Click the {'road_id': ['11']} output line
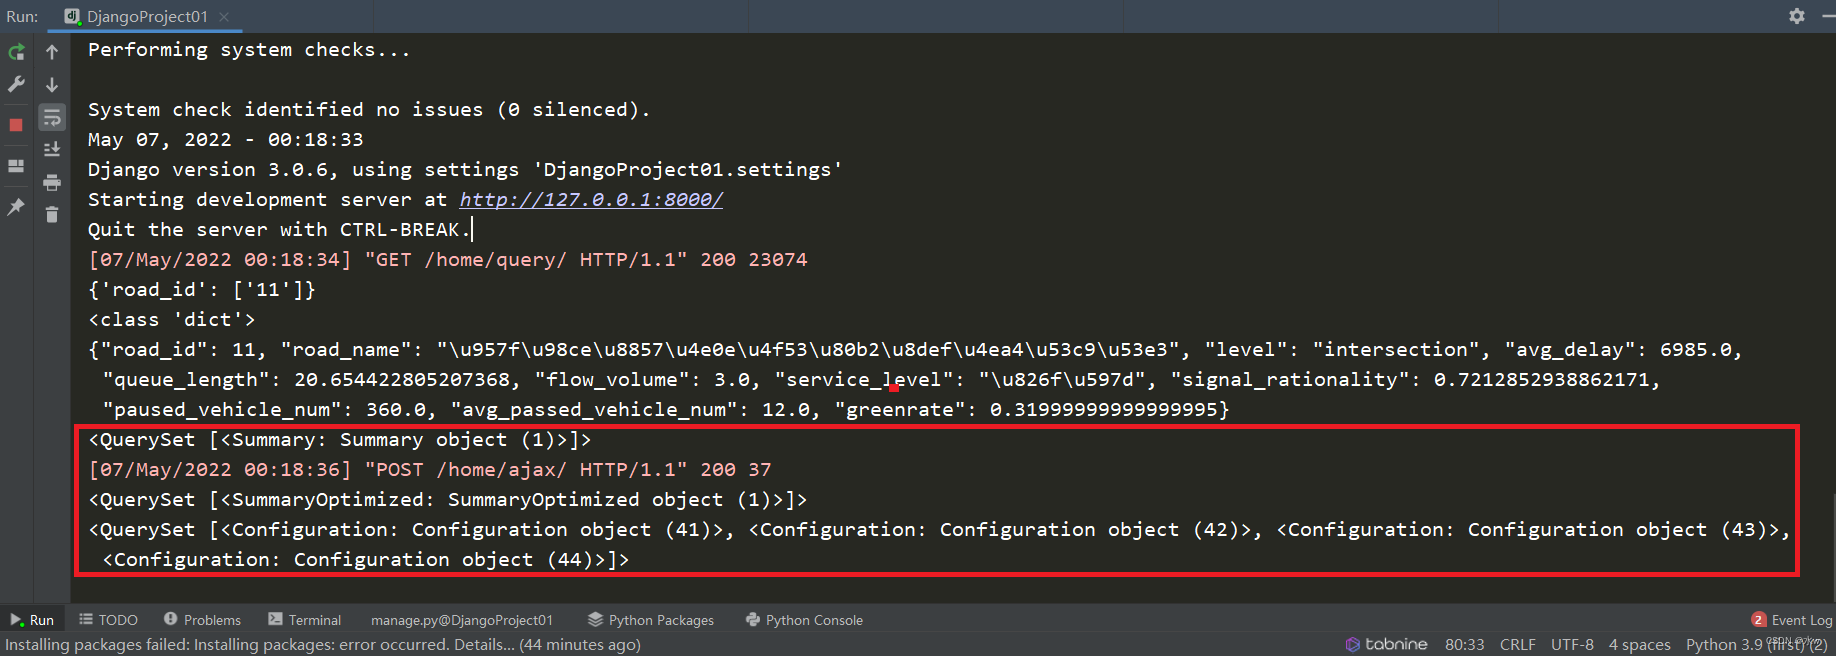The height and width of the screenshot is (656, 1836). [x=202, y=289]
